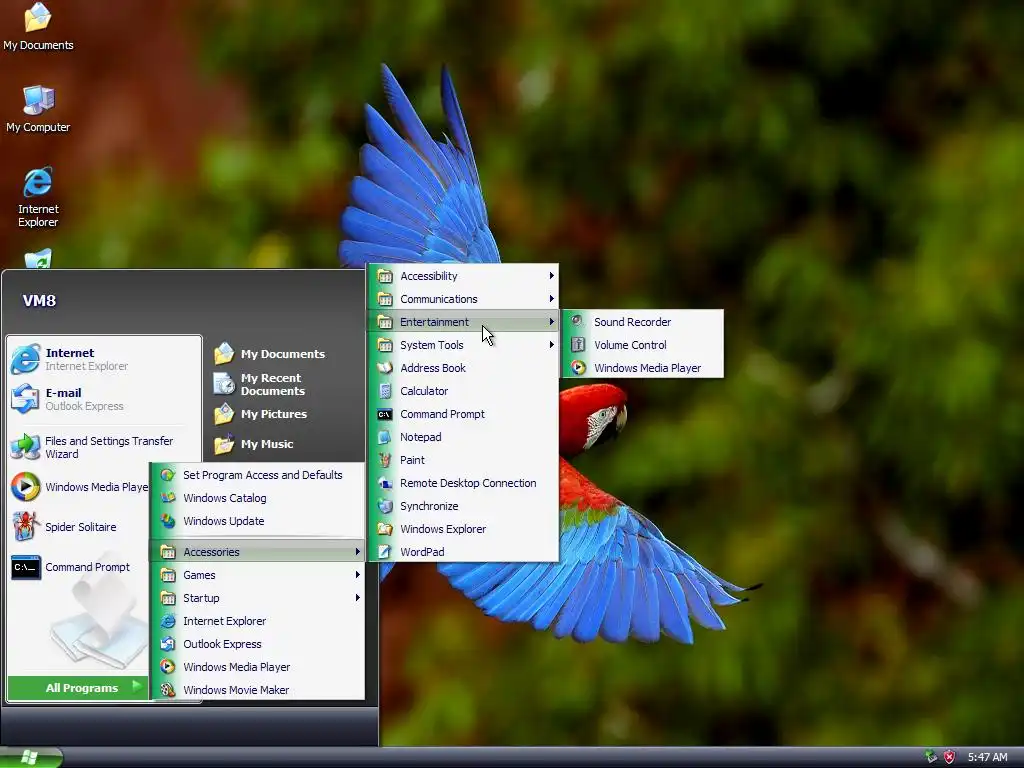Click security shield icon in system tray
Screen dimensions: 1024x768
pyautogui.click(x=950, y=757)
